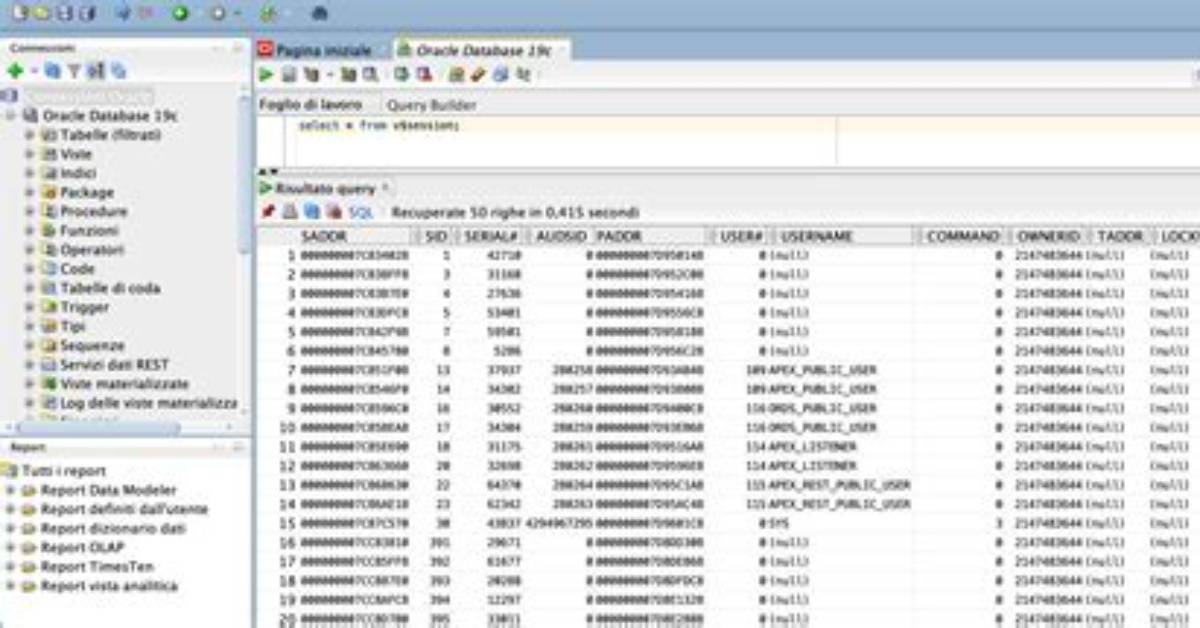Expand the Report Data Modeler node

(11, 490)
